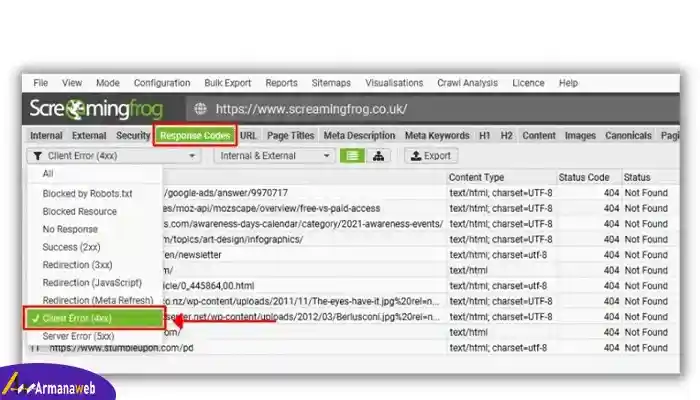Click the globe icon beside the URL
The width and height of the screenshot is (700, 400).
200,108
